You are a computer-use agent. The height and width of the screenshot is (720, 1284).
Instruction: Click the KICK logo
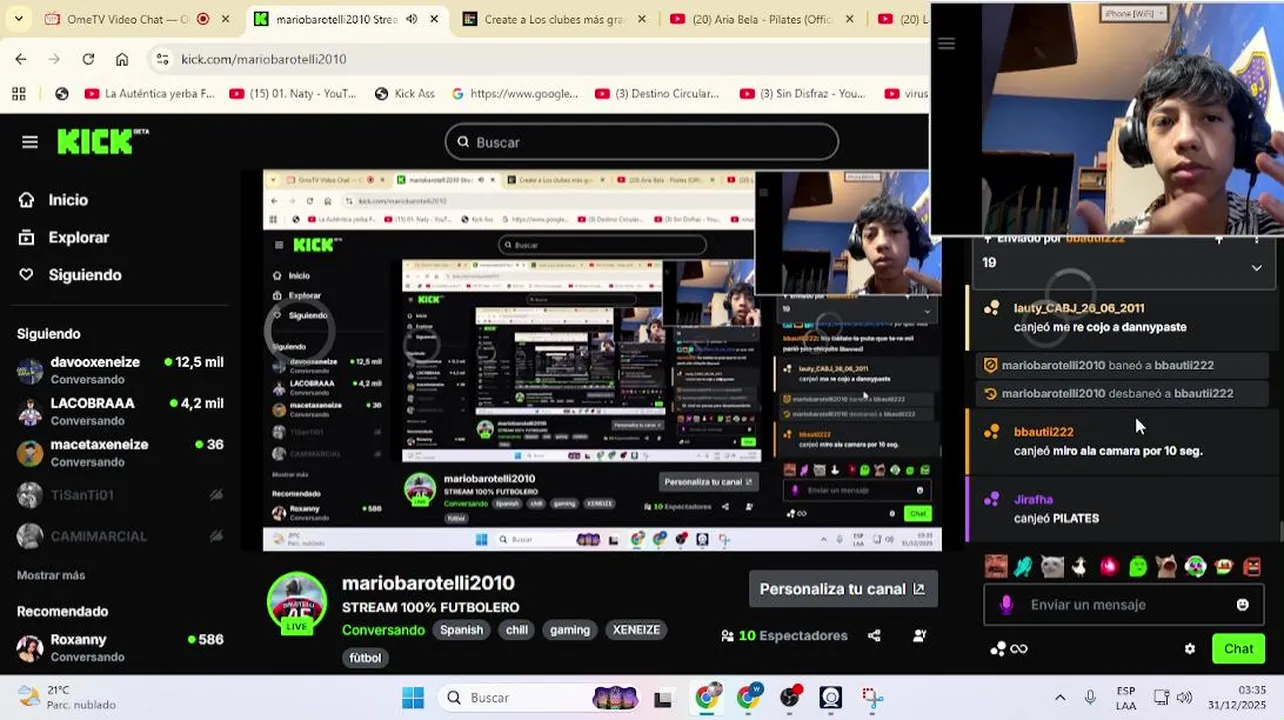pyautogui.click(x=102, y=141)
